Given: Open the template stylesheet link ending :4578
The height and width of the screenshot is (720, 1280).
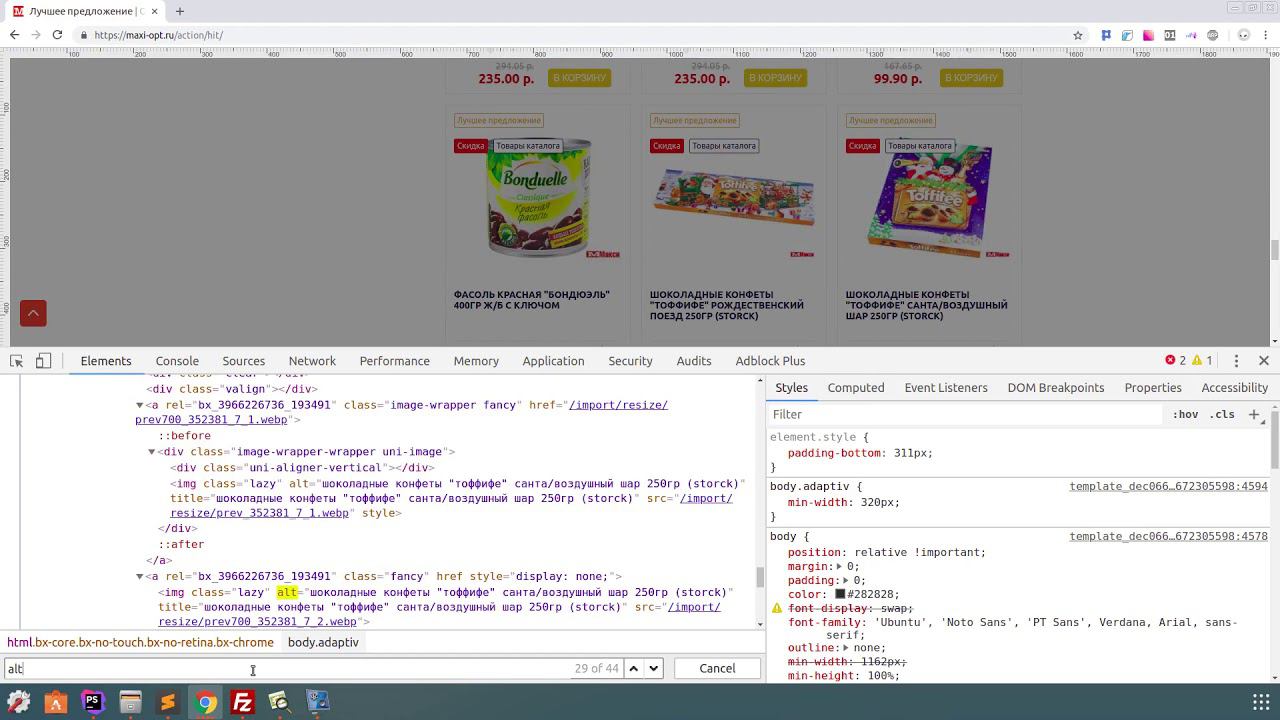Looking at the screenshot, I should tap(1168, 537).
